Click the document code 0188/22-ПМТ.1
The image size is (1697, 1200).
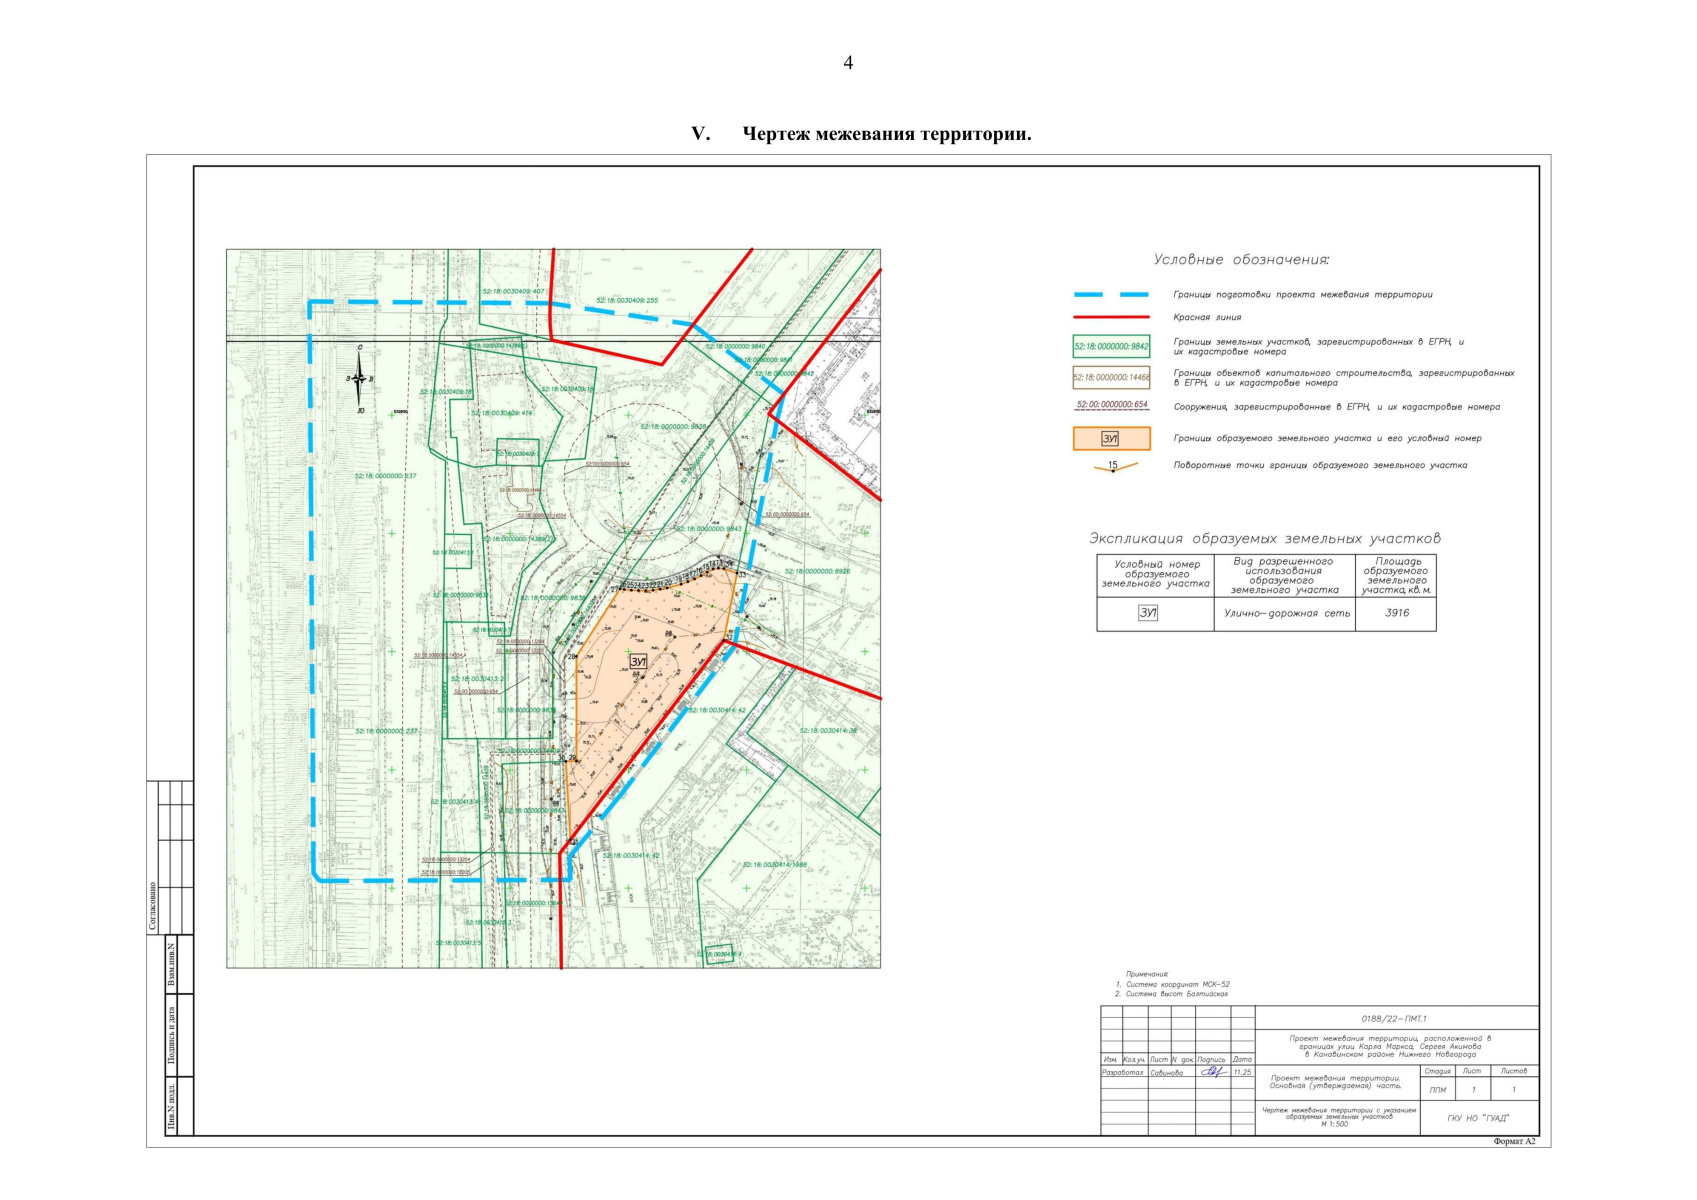1396,1019
